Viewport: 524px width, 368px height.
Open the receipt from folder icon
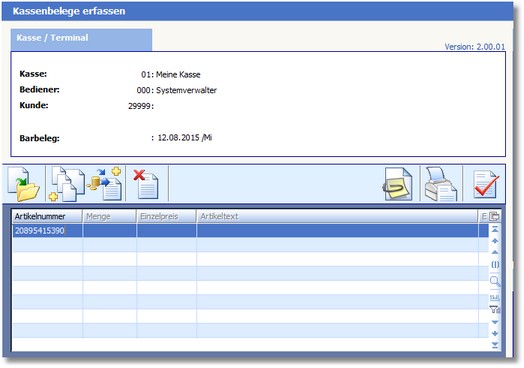(24, 185)
